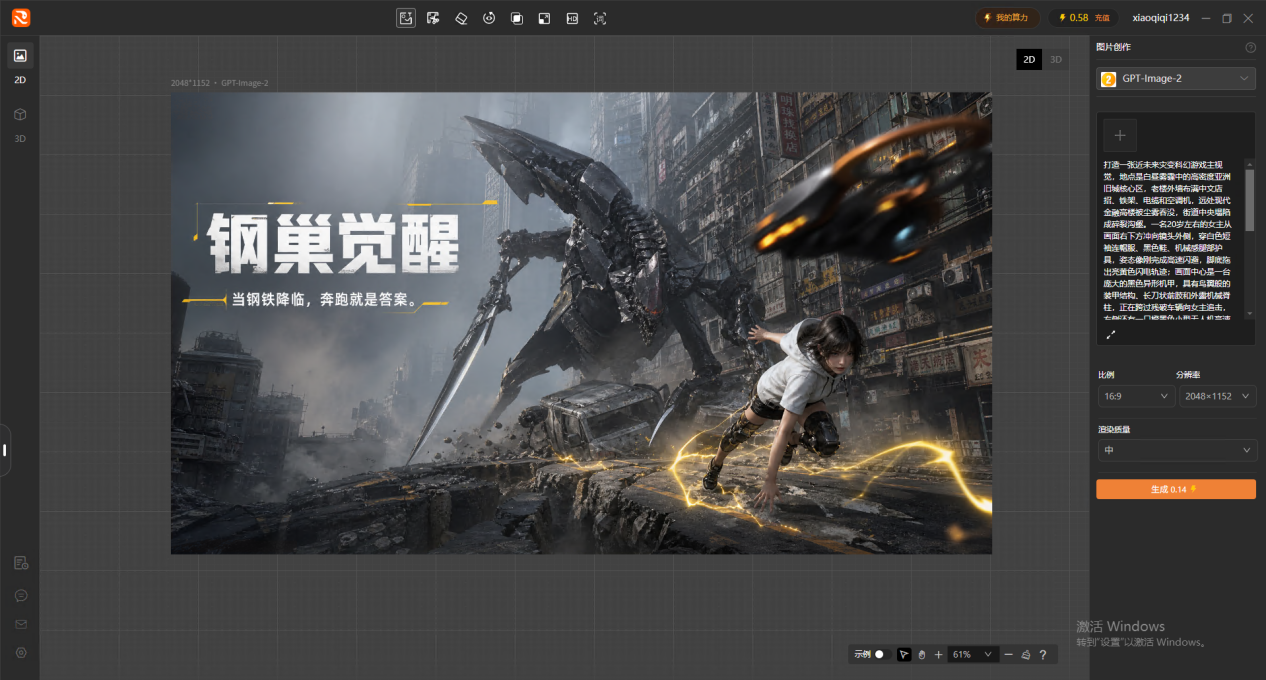
Task: Open the GPT-Image-2 model dropdown
Action: click(x=1175, y=78)
